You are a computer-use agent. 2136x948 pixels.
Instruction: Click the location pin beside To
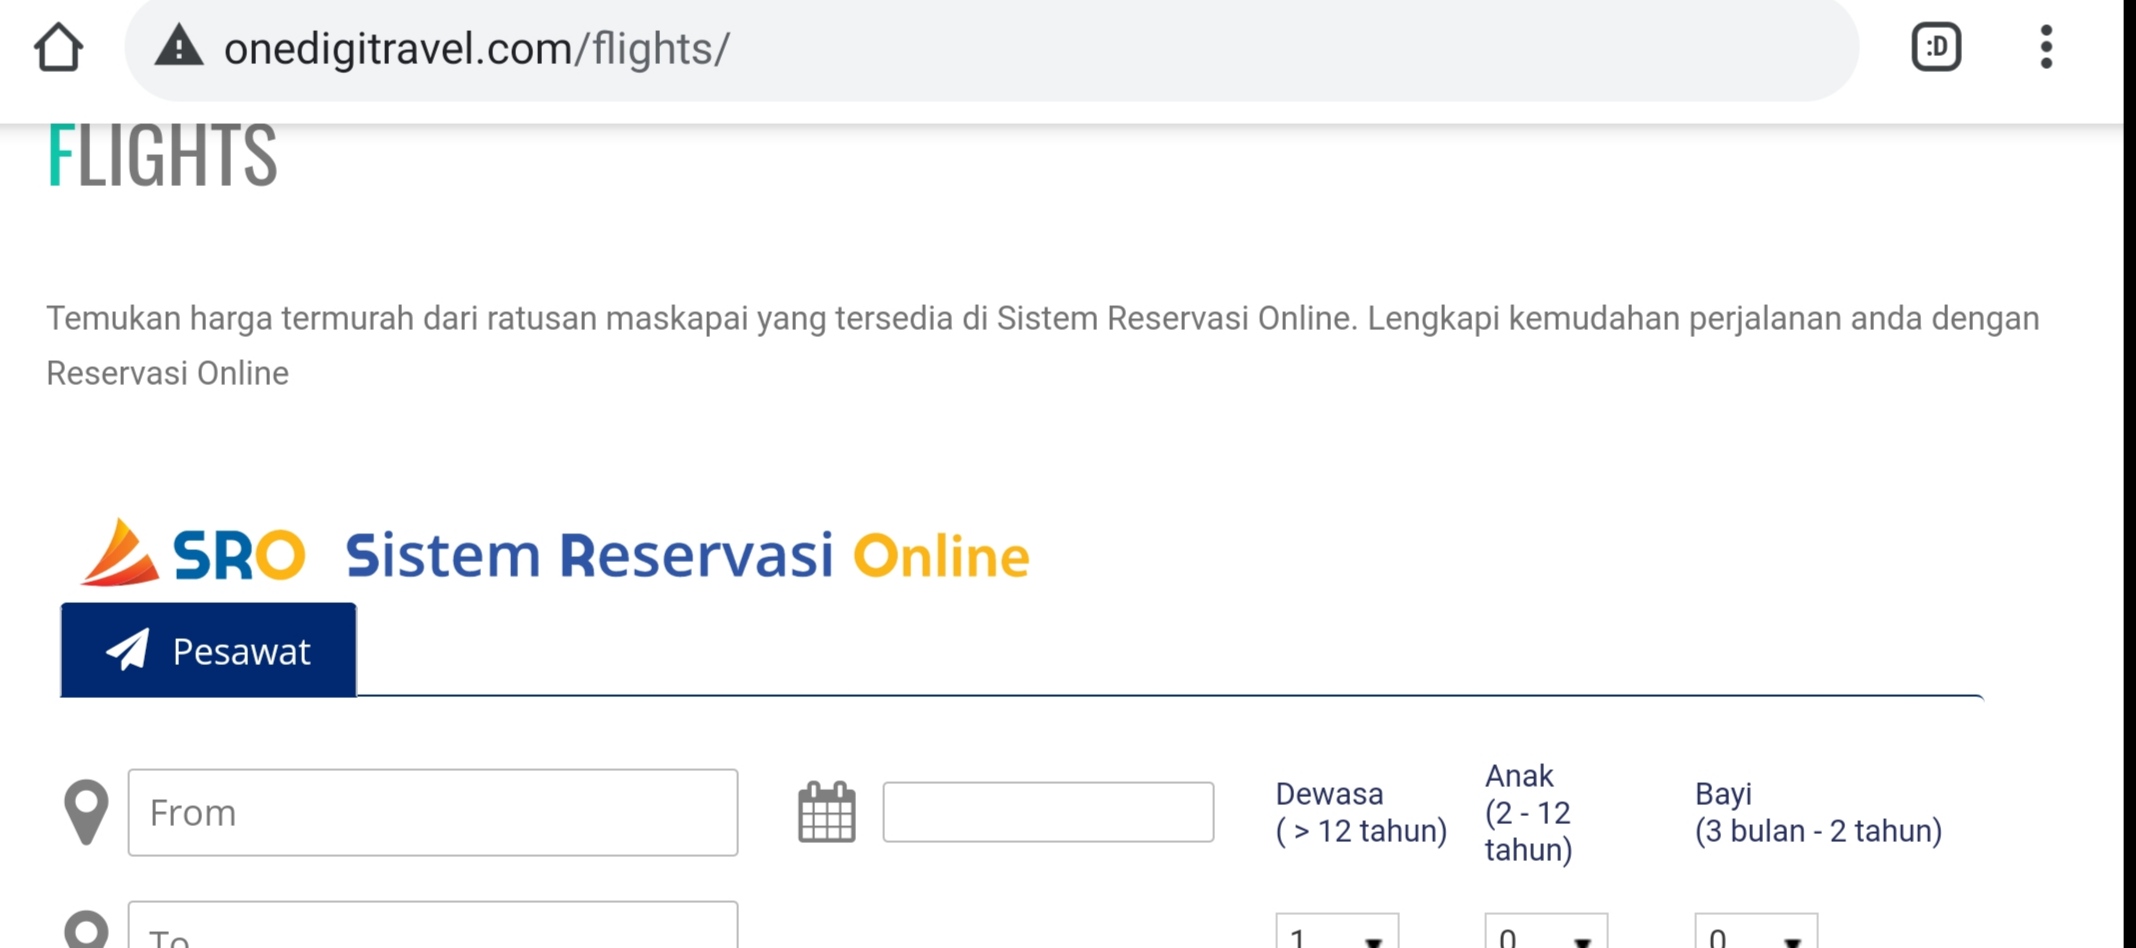coord(86,929)
